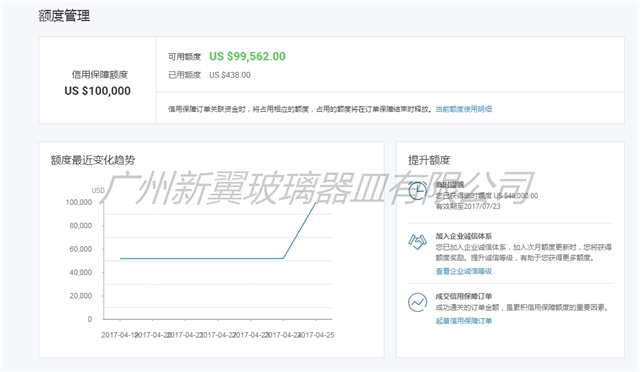
Task: Open the 查看企业诚信等级 link
Action: [463, 271]
